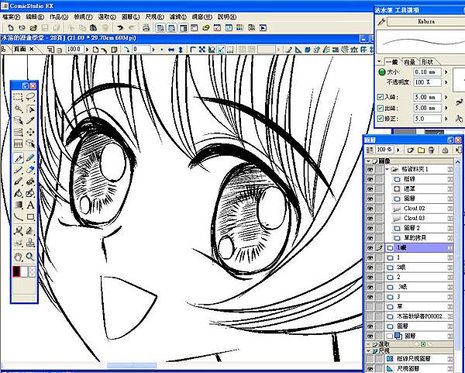Screen dimensions: 465x373
Task: Select the stamp tool in tool palette
Action: click(30, 242)
